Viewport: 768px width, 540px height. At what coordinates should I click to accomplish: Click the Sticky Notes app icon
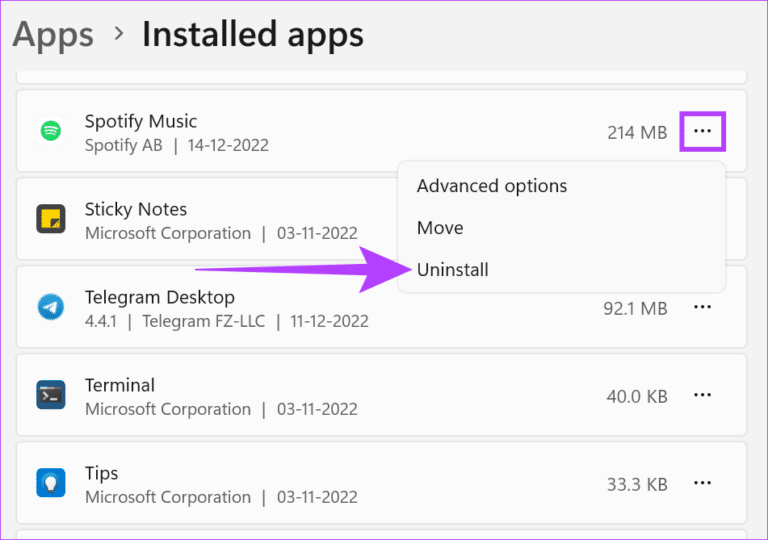(x=51, y=219)
